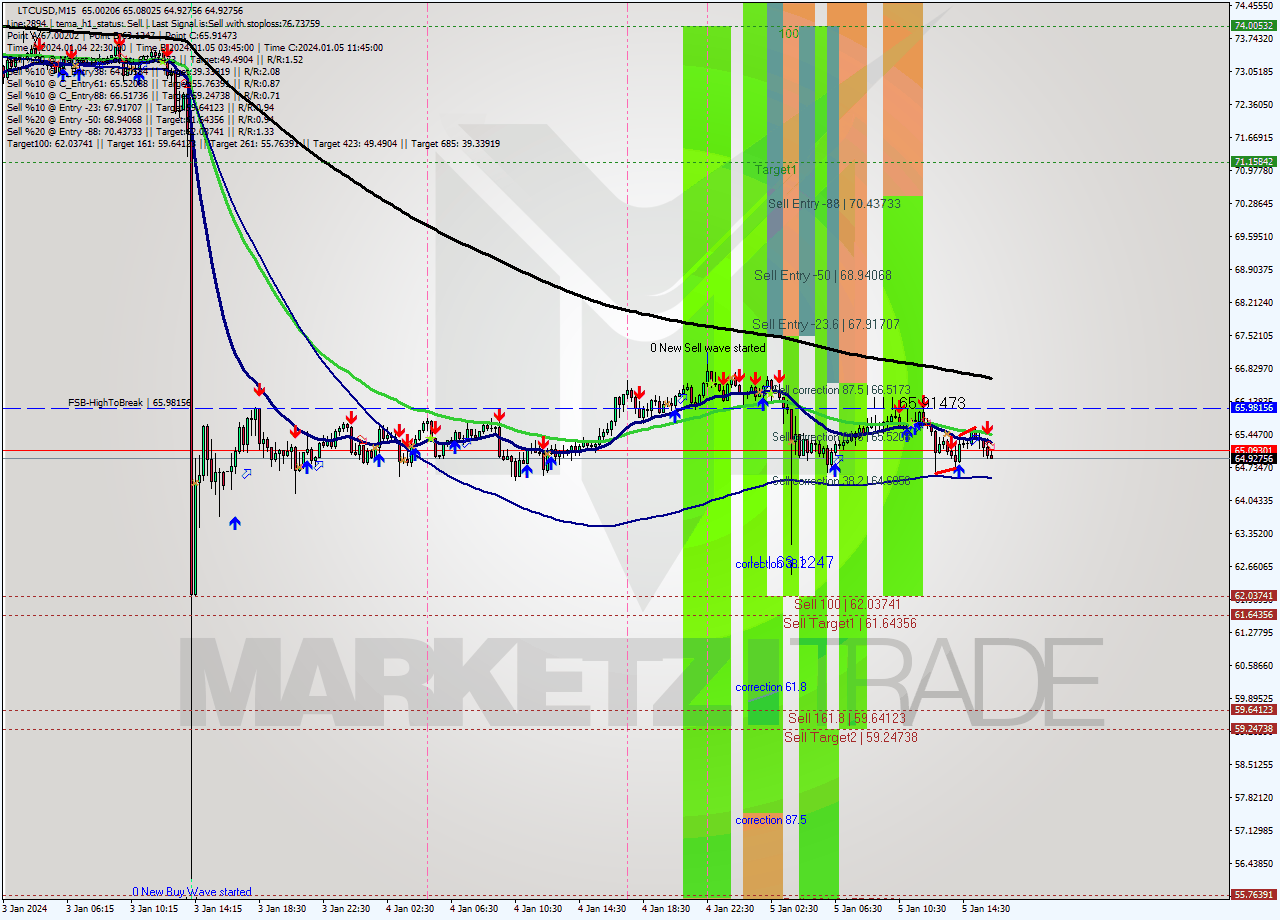The width and height of the screenshot is (1280, 920).
Task: Click the 'Sell 100 | 62.03741' label
Action: click(x=848, y=604)
